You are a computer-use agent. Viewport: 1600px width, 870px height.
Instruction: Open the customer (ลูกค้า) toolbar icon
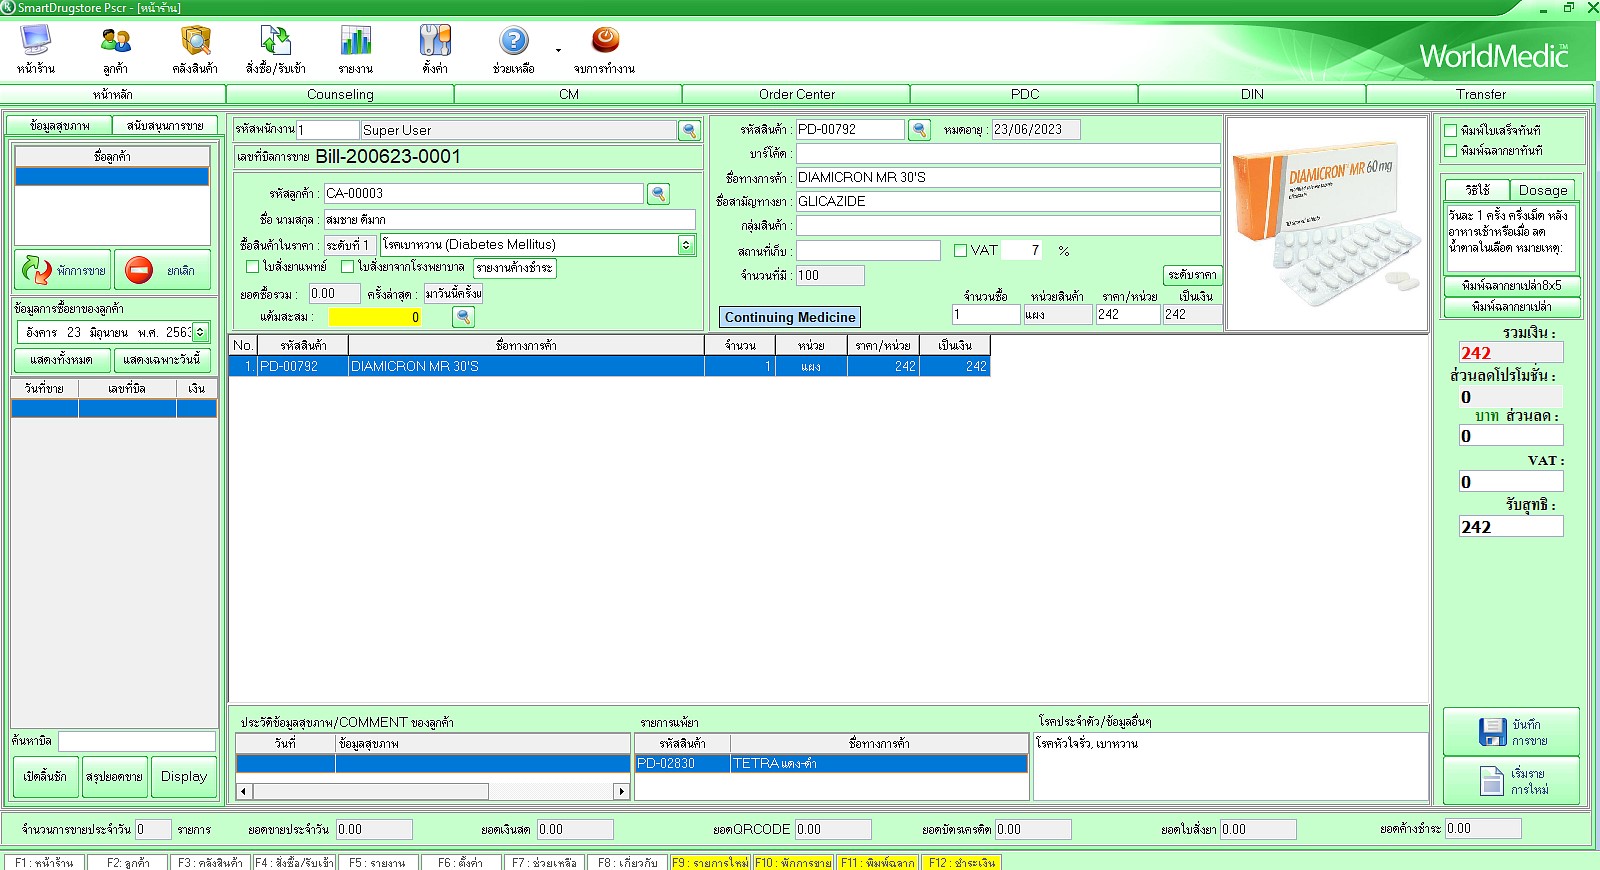115,42
